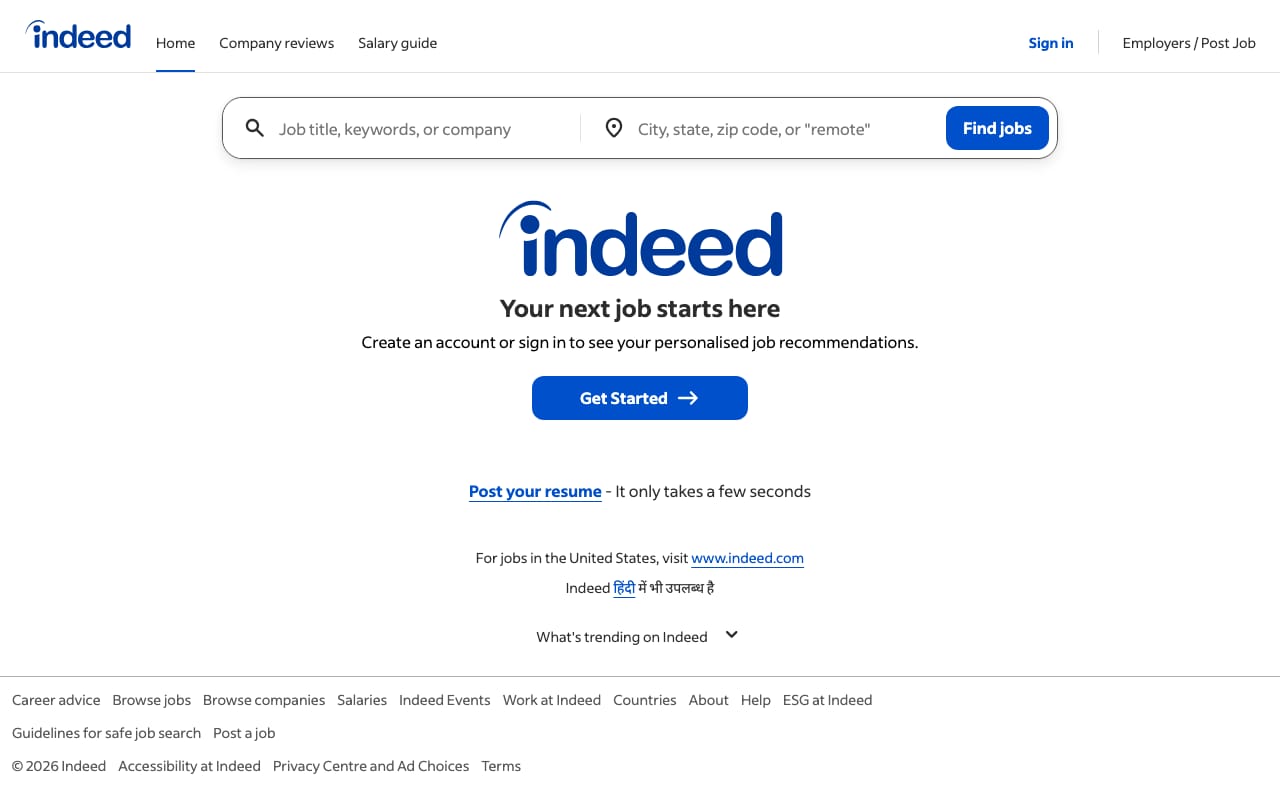The width and height of the screenshot is (1280, 800).
Task: Click the magnifying glass search icon
Action: pyautogui.click(x=255, y=128)
